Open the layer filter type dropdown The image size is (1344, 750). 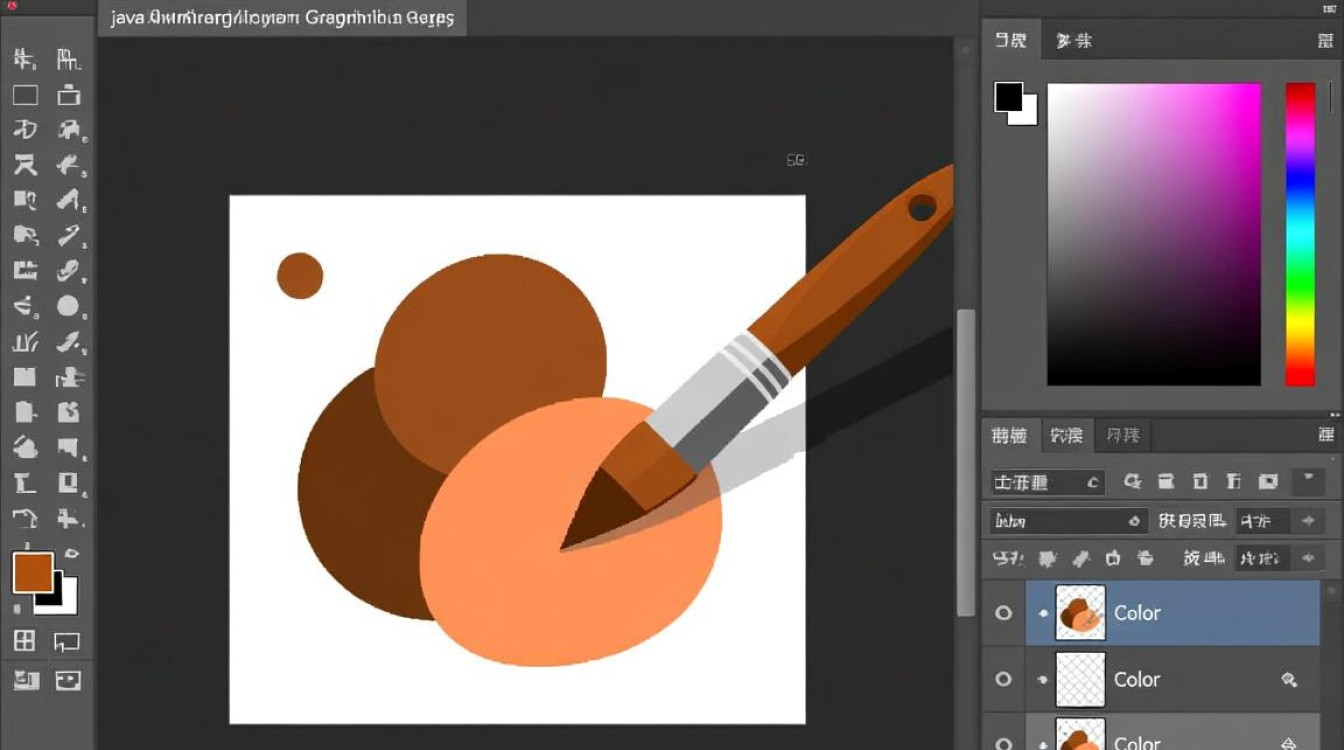click(x=1047, y=482)
